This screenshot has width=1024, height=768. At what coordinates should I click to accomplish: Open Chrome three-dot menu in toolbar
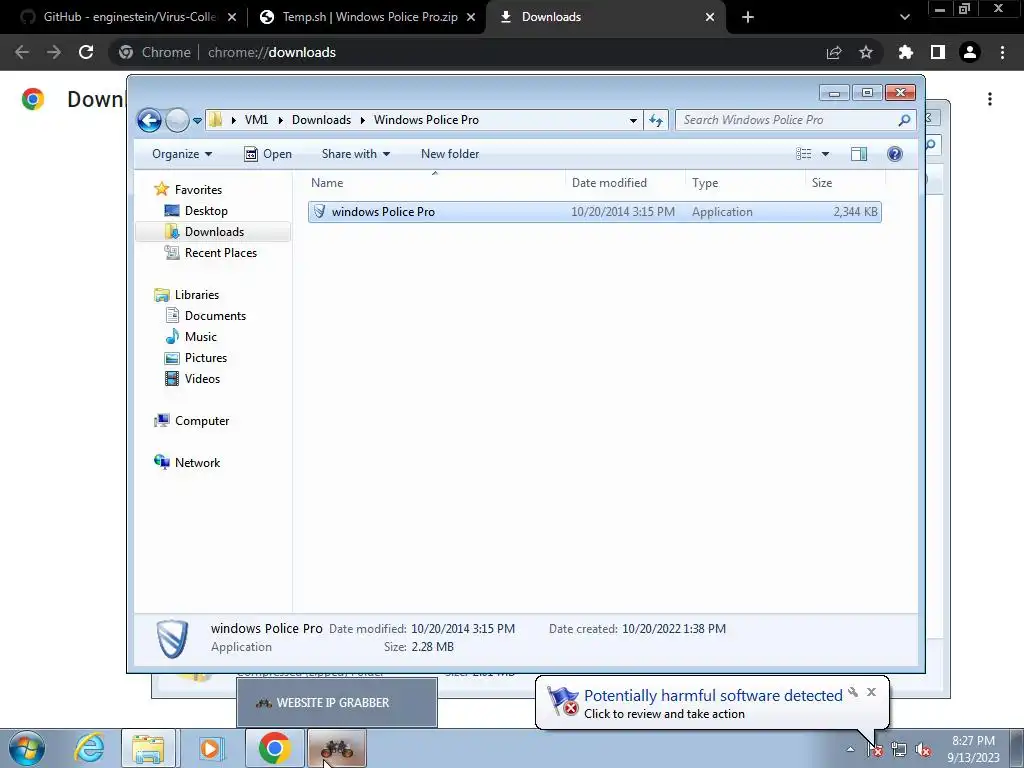pyautogui.click(x=1002, y=52)
